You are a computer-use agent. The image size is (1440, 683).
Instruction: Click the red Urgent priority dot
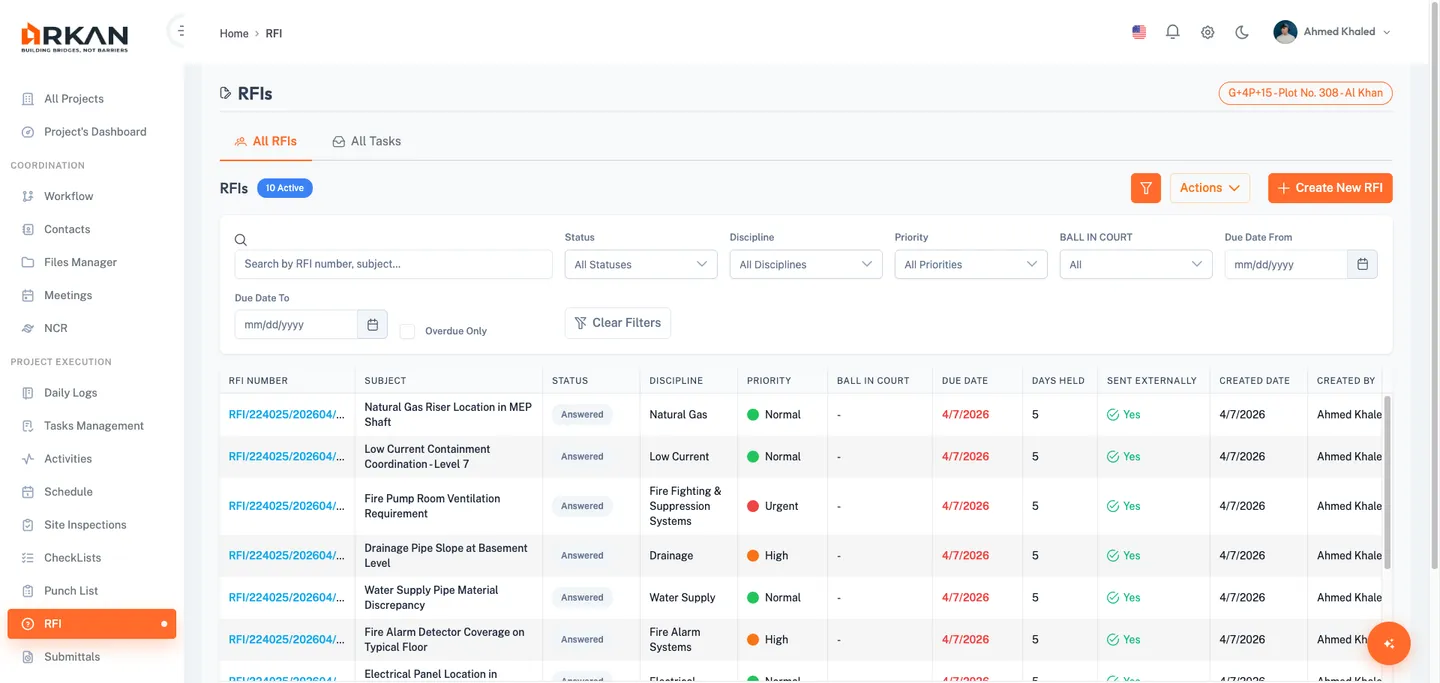[x=753, y=506]
